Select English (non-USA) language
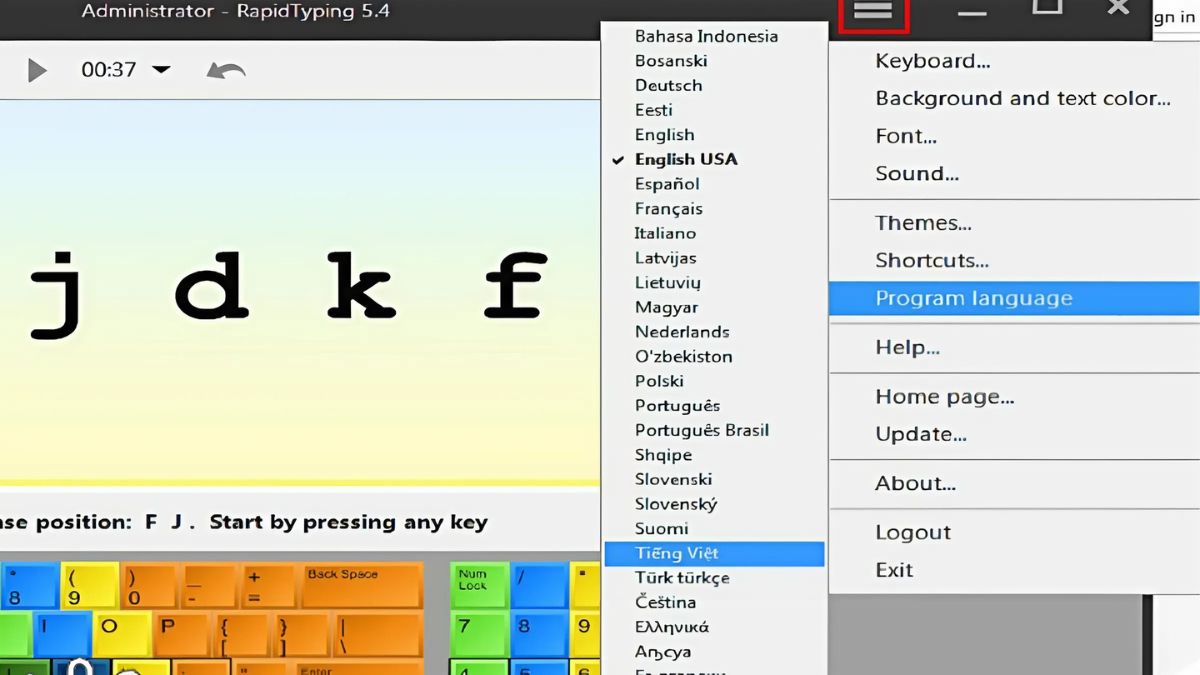The height and width of the screenshot is (675, 1200). point(664,135)
